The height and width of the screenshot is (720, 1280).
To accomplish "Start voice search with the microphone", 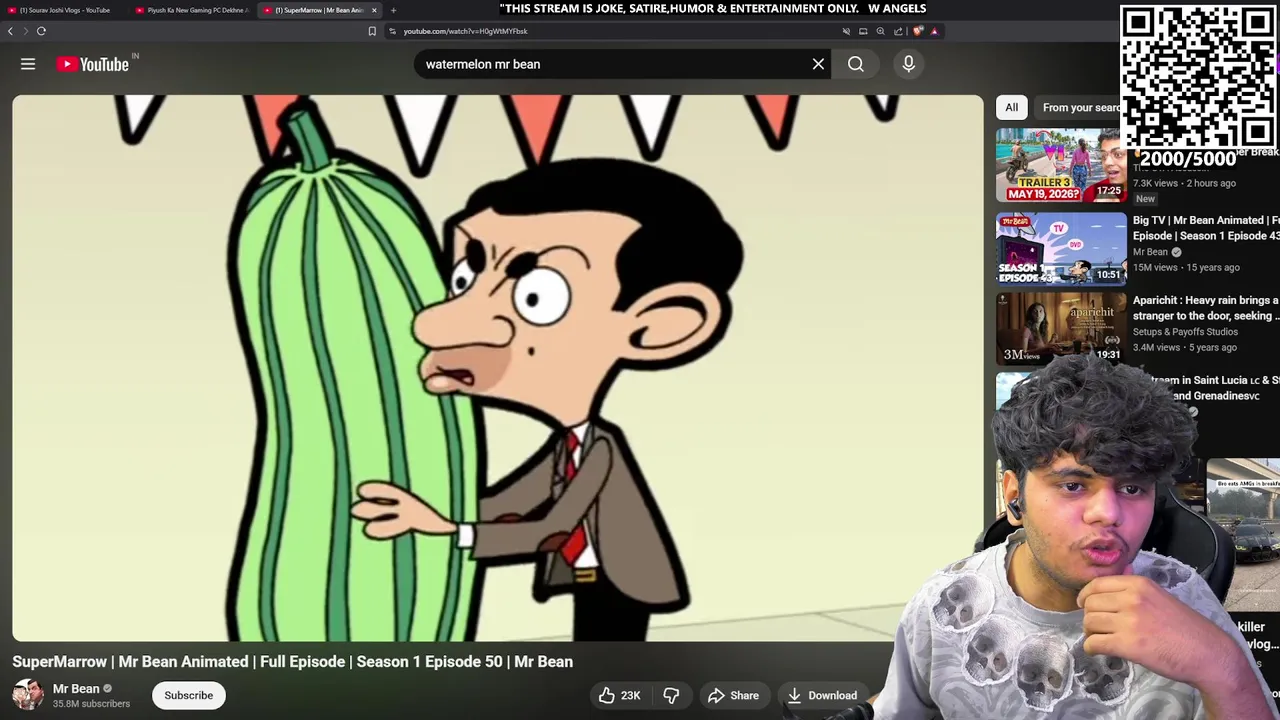I will pyautogui.click(x=908, y=64).
